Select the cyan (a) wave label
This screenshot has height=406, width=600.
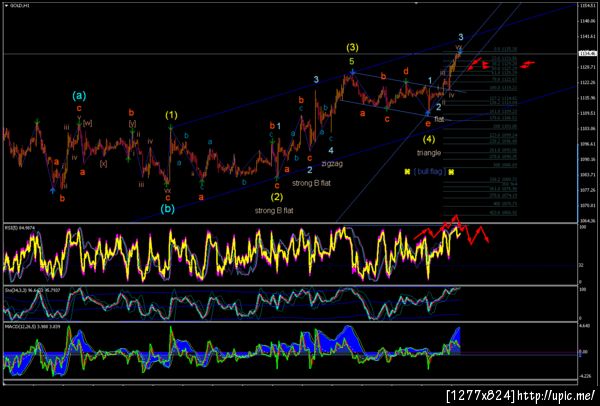(79, 96)
